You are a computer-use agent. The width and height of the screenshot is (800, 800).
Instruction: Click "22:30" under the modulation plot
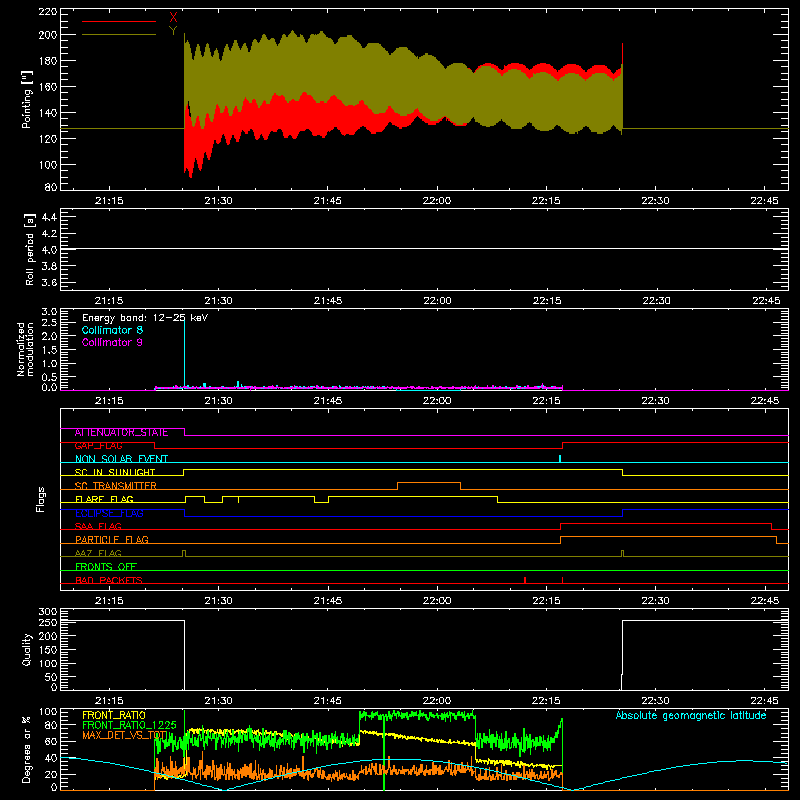coord(655,401)
